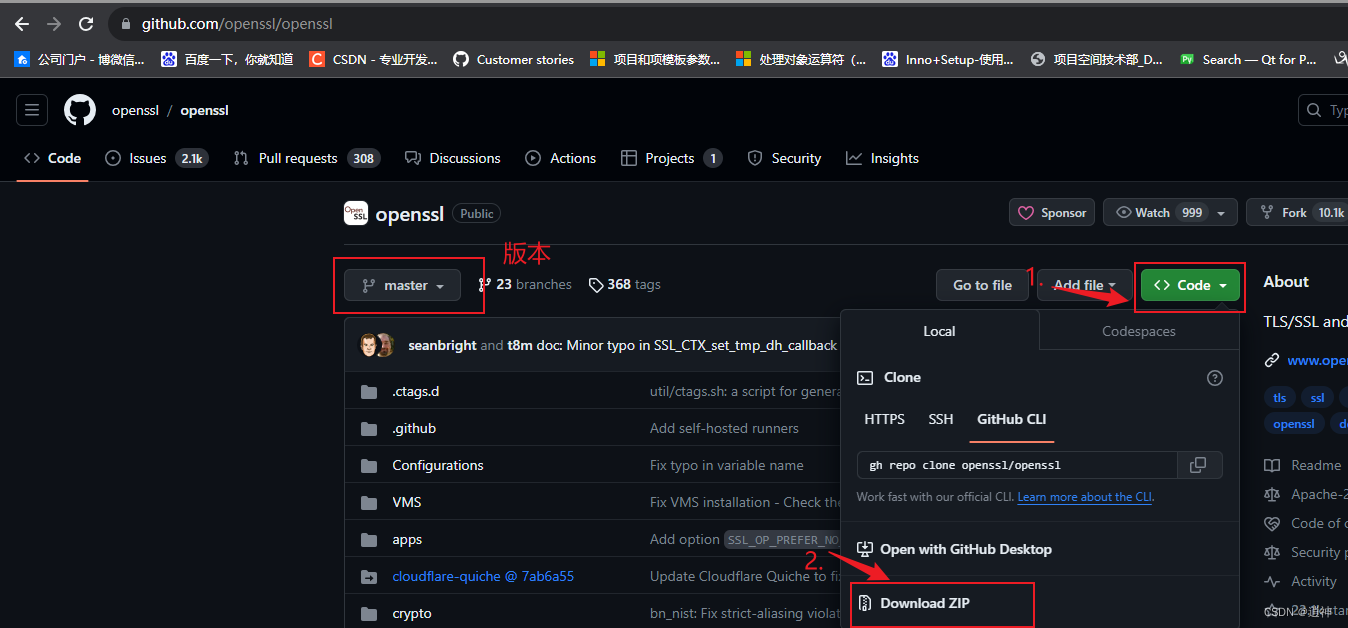Switch to the Security tab

pos(785,158)
